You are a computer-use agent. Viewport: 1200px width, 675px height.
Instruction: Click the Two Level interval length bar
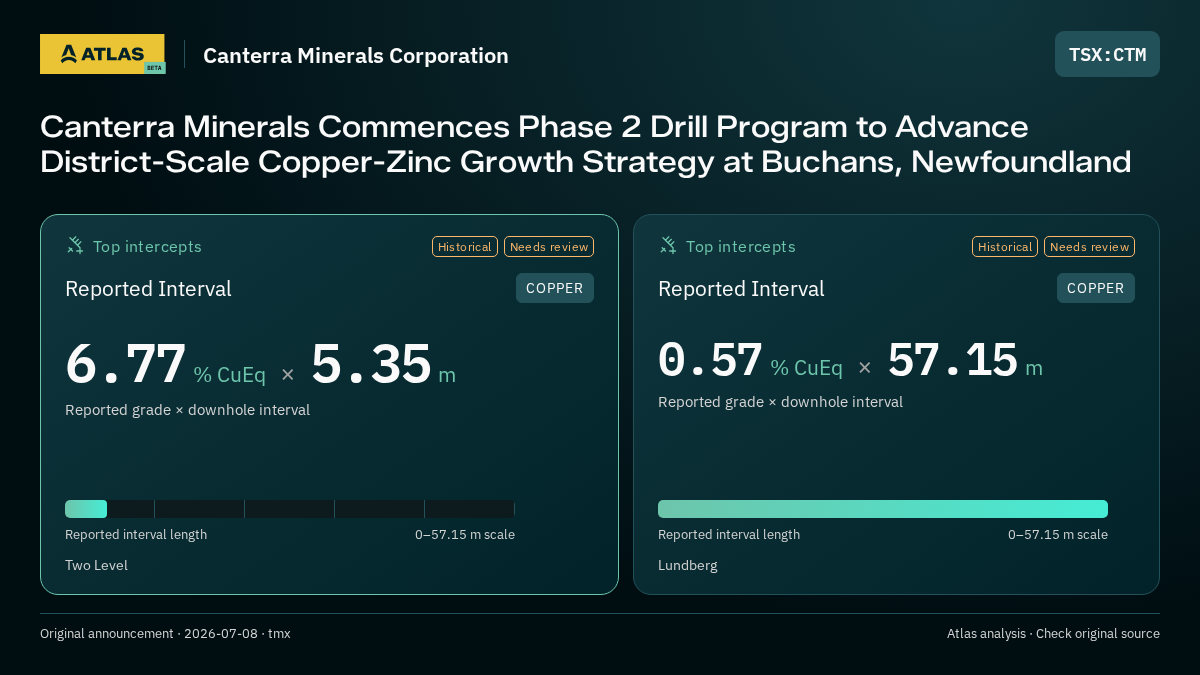pos(290,509)
